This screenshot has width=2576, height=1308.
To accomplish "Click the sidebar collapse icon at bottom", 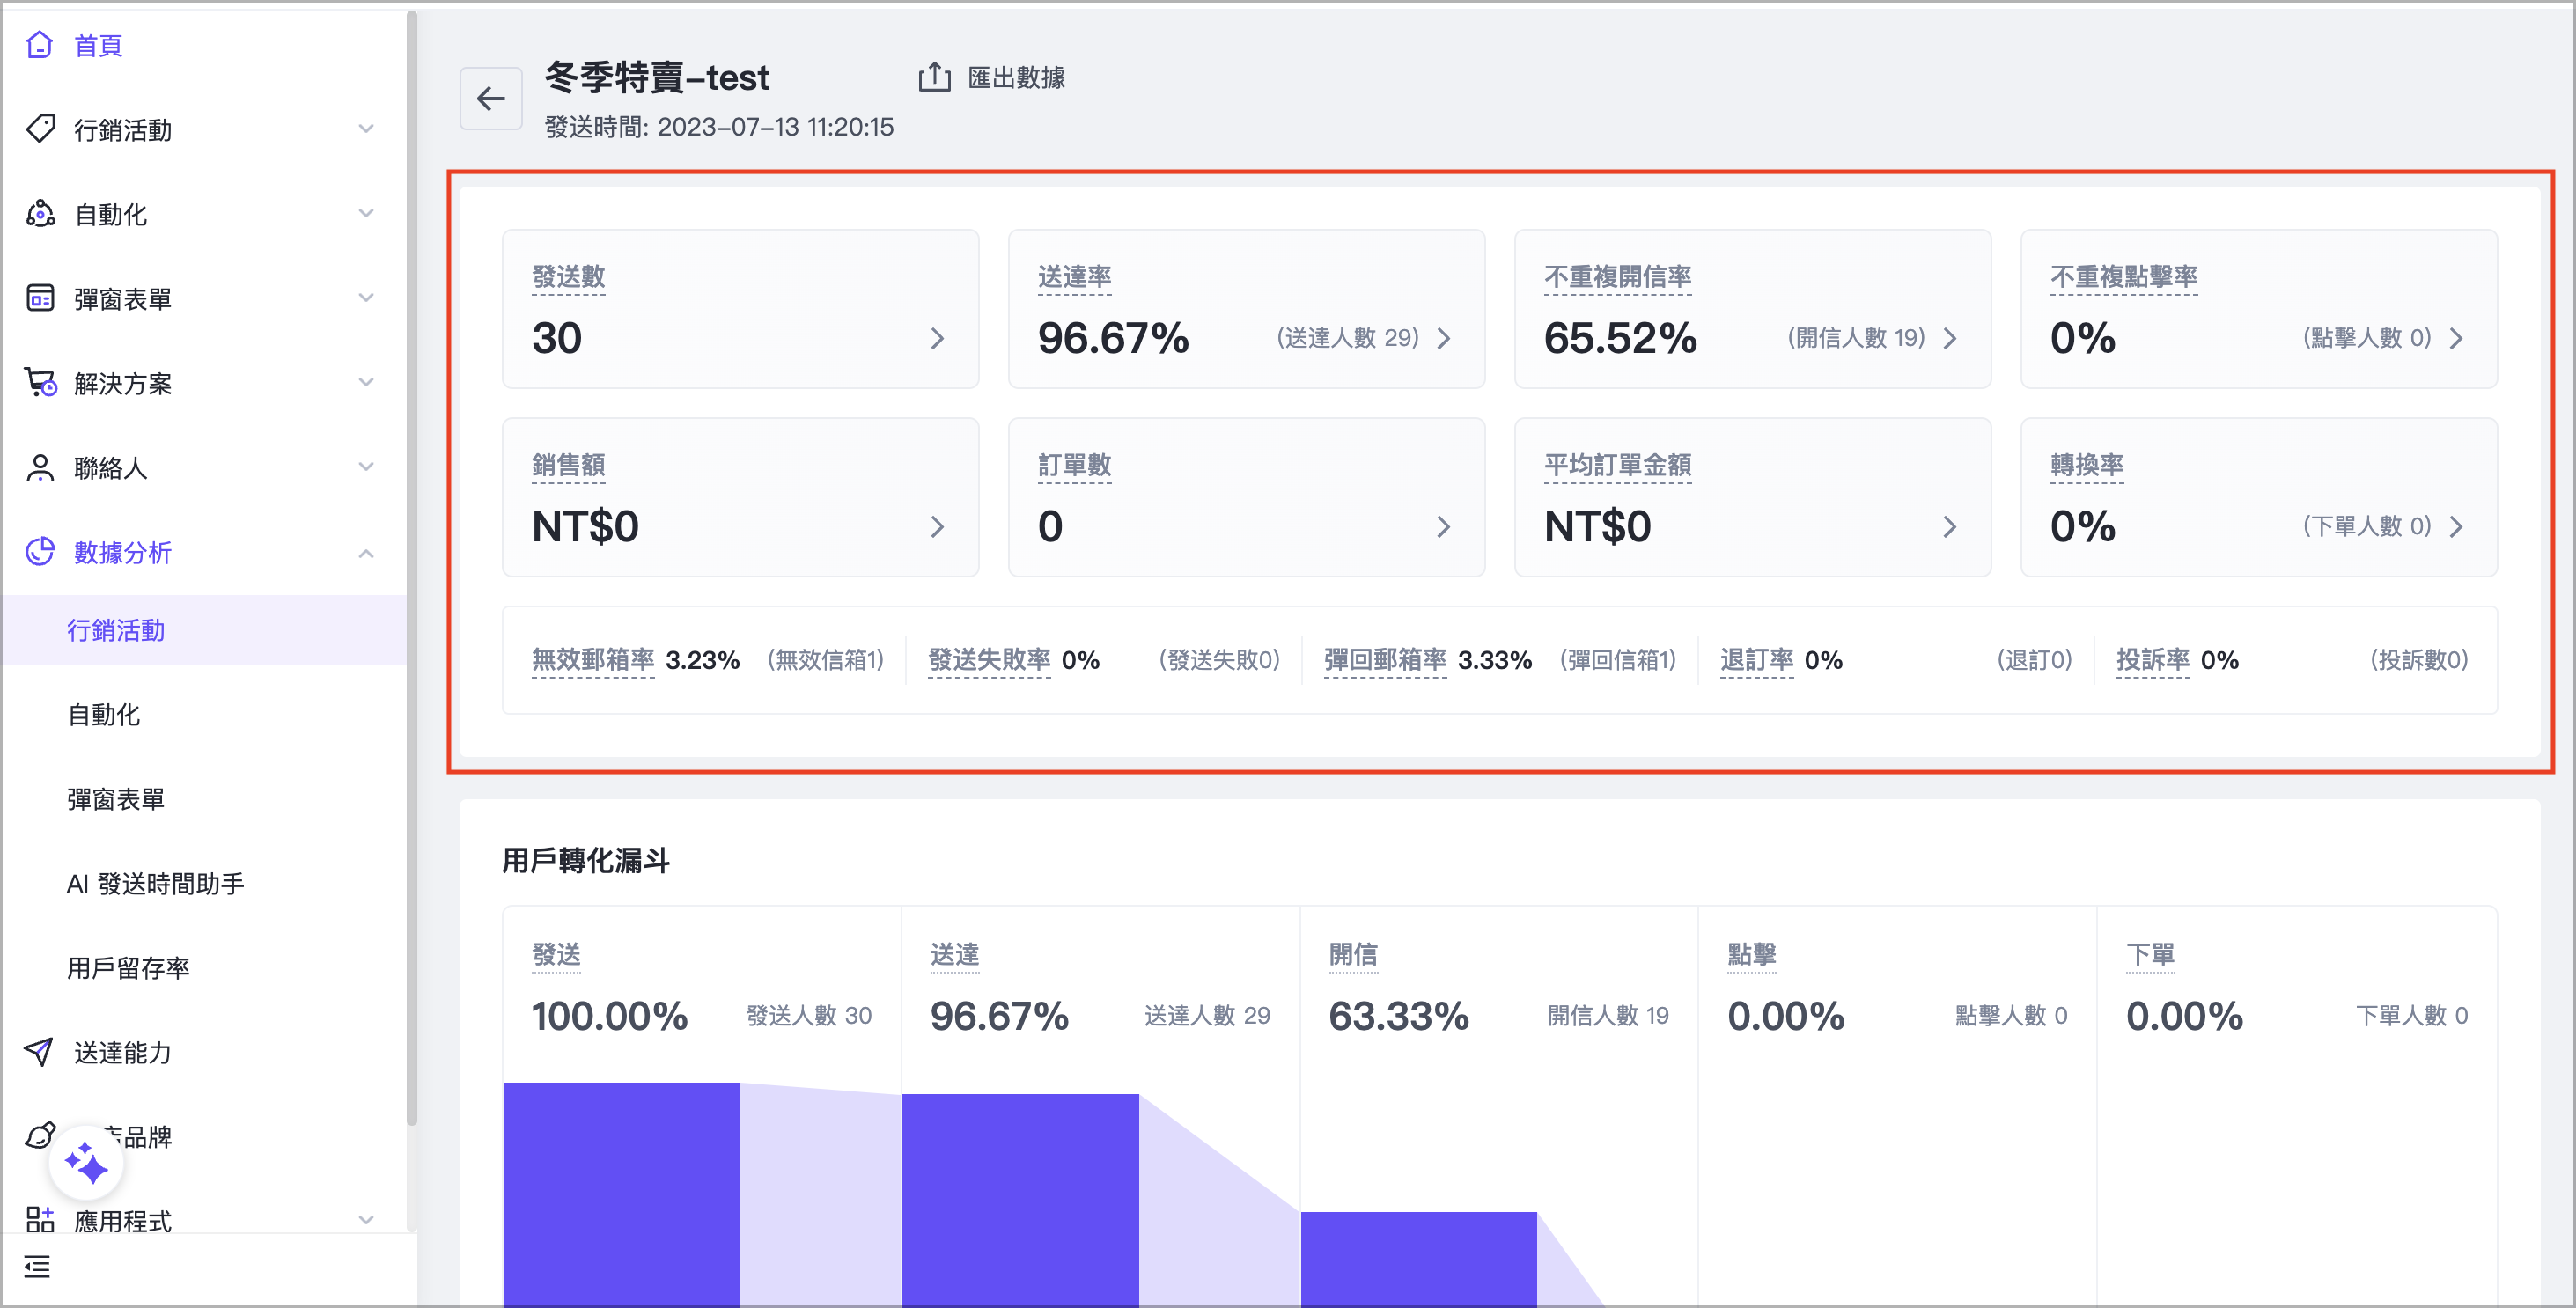I will coord(38,1267).
